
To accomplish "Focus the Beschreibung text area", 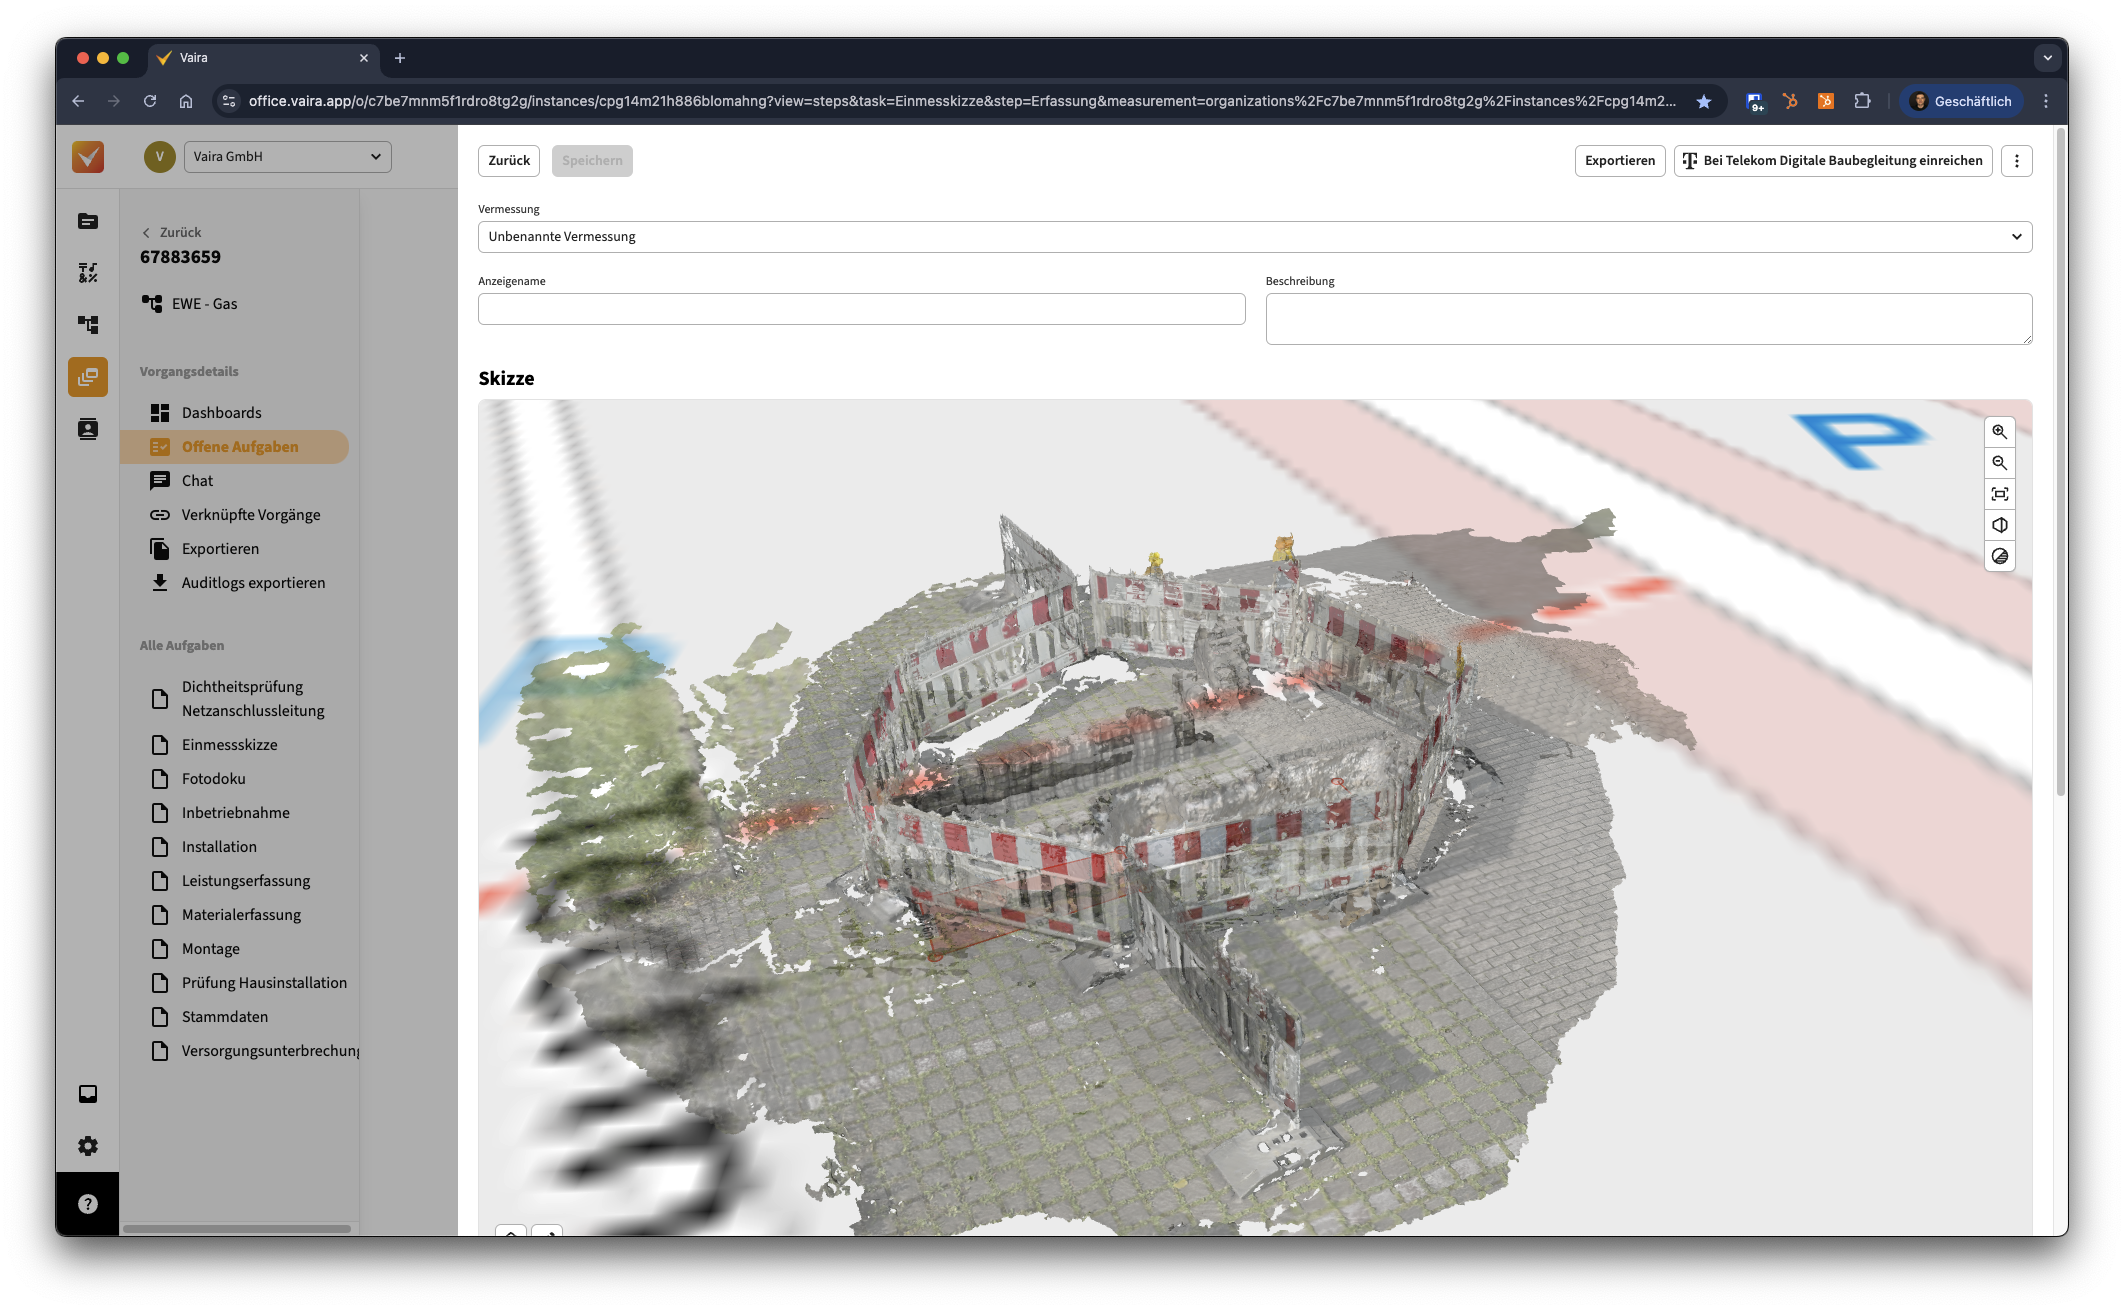I will pyautogui.click(x=1648, y=319).
